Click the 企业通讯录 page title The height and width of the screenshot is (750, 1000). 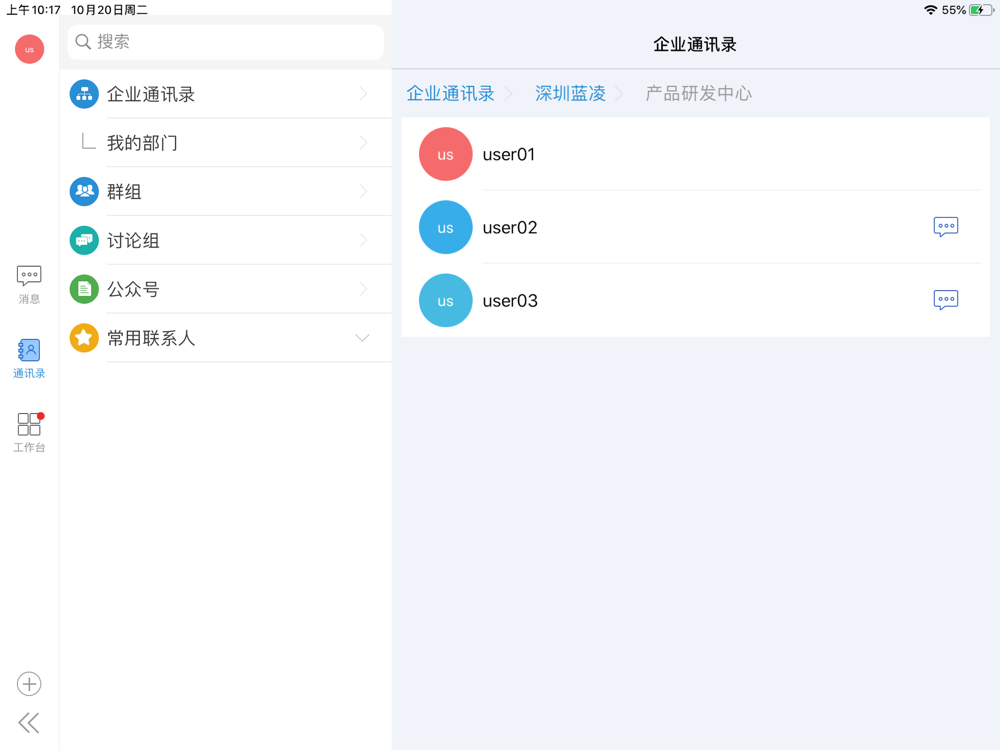click(x=695, y=45)
